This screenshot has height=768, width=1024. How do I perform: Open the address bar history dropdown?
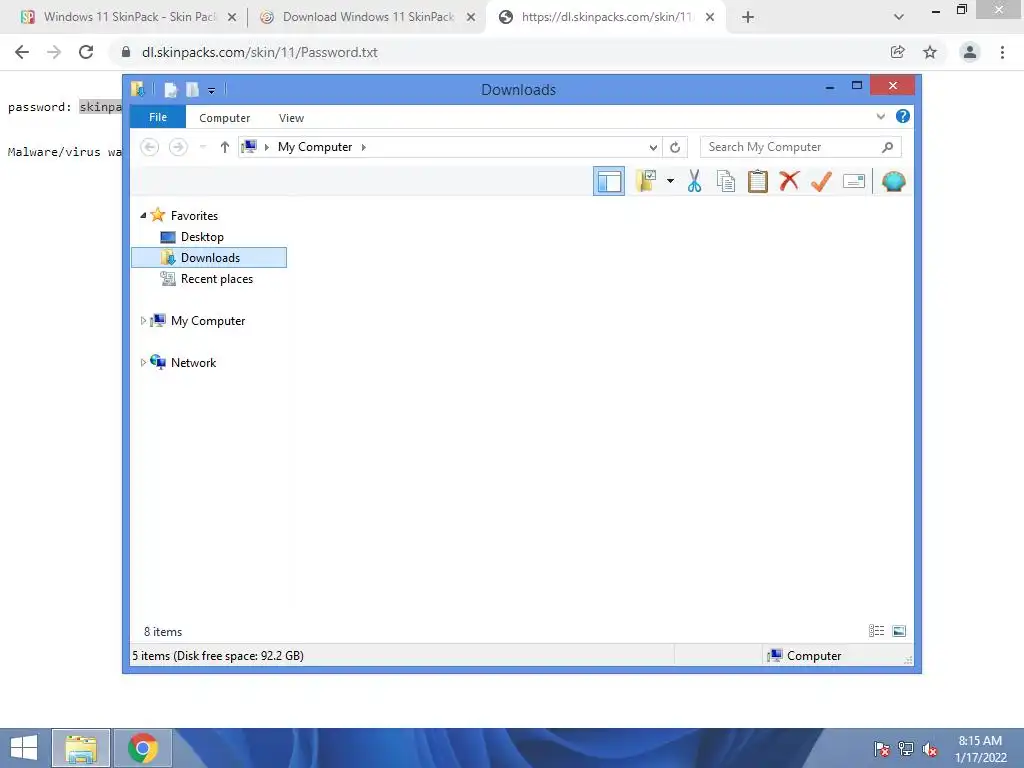click(x=652, y=148)
